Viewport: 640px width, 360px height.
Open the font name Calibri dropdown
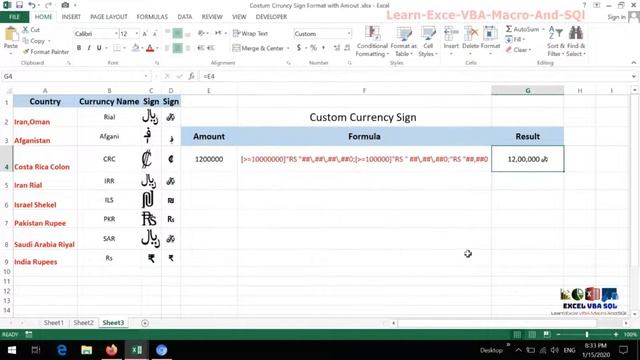pos(116,33)
